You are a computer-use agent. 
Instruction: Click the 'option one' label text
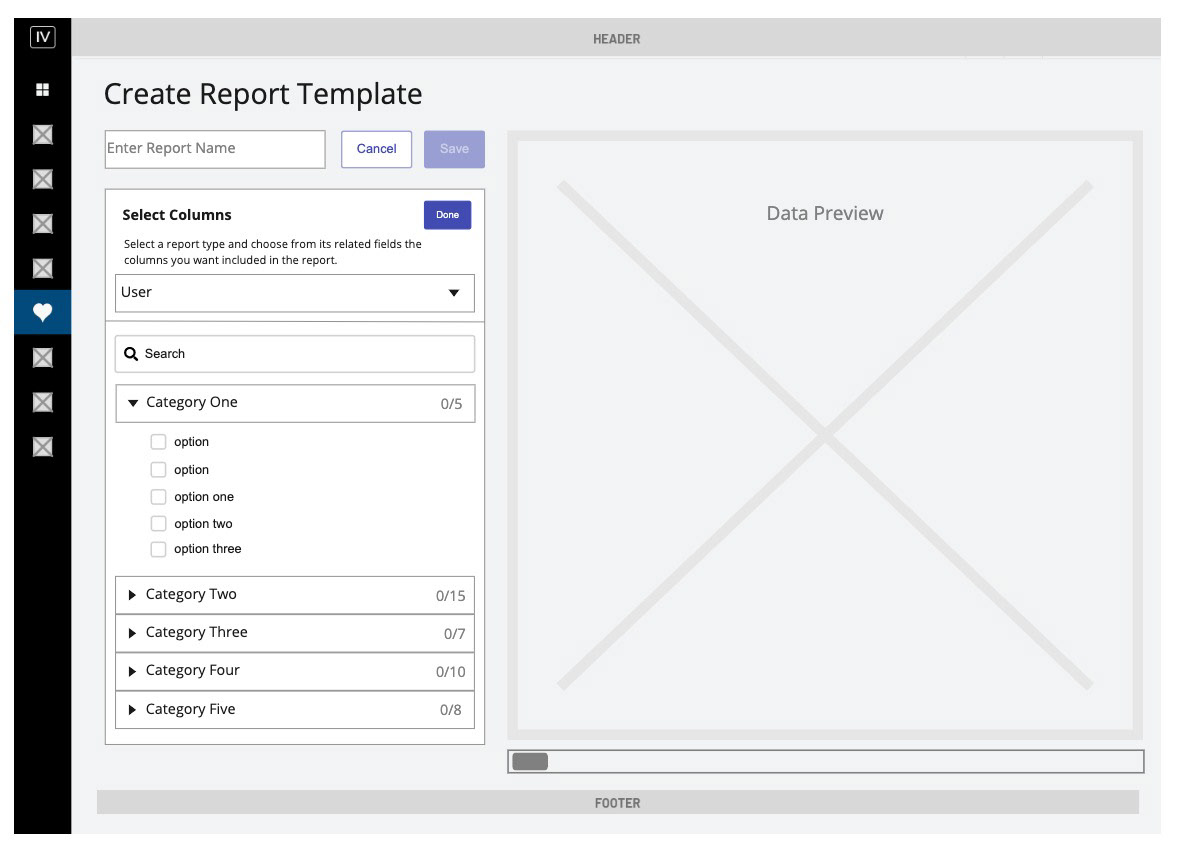(x=204, y=497)
